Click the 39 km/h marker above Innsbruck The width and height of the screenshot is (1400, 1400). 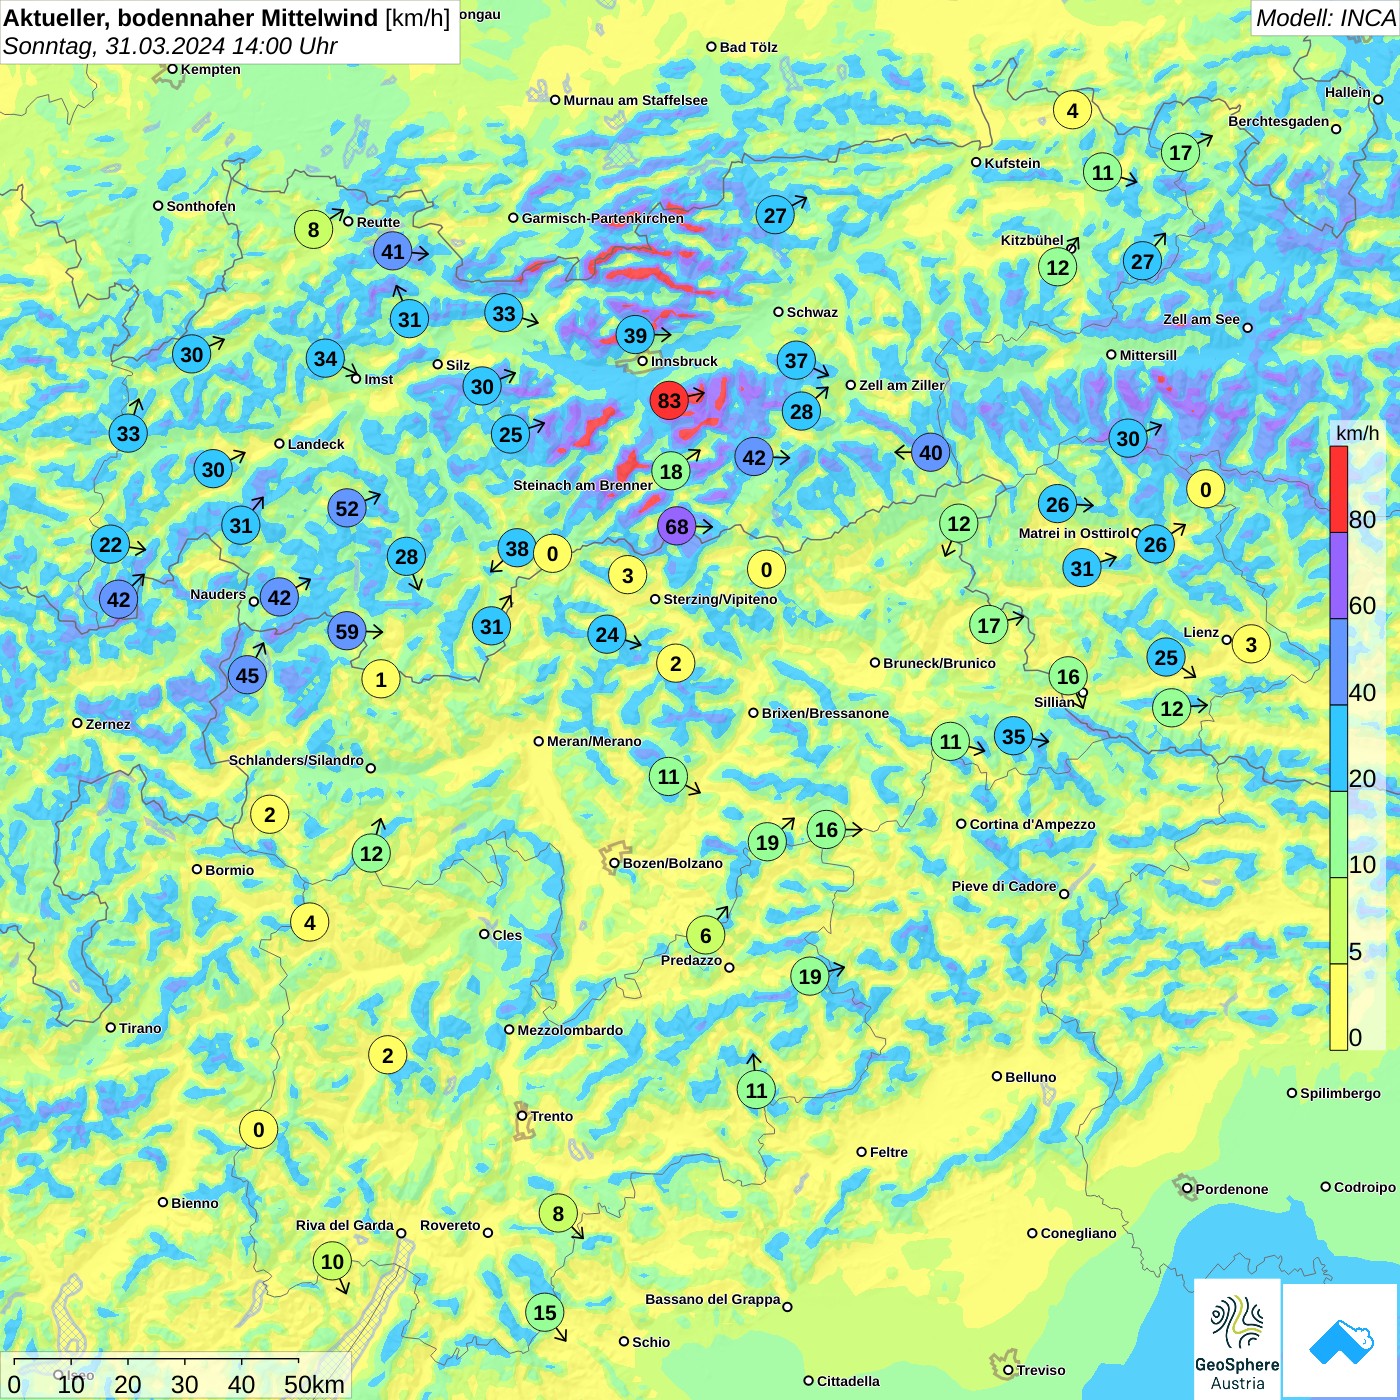click(x=636, y=335)
